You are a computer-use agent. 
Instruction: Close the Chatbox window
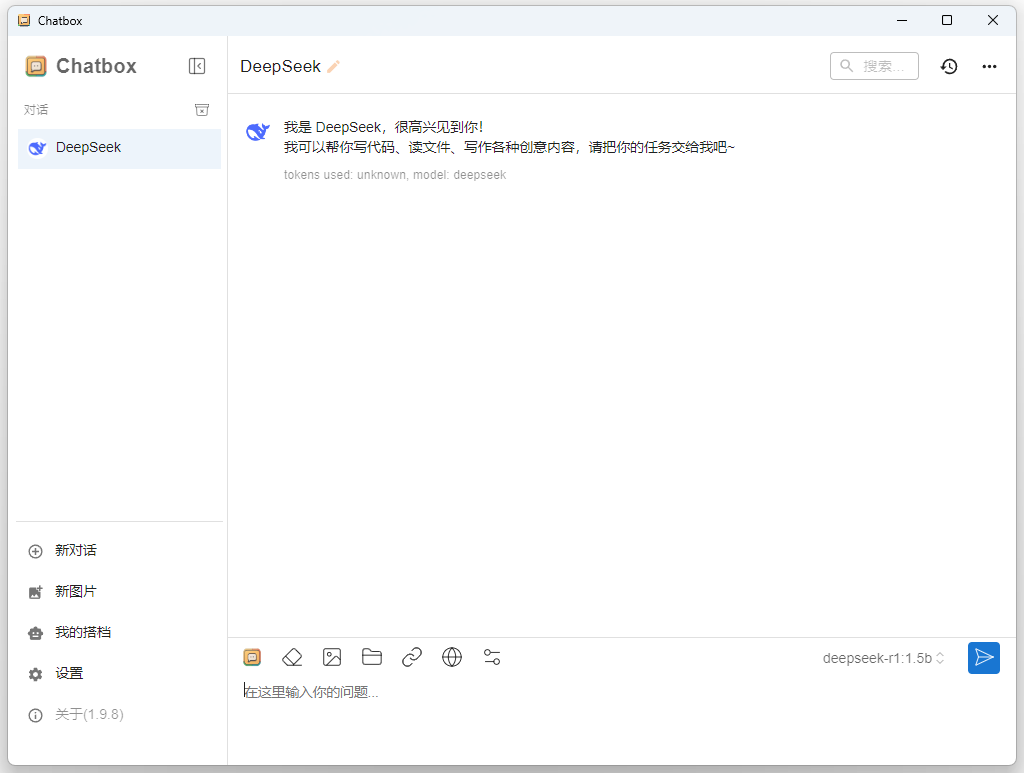[x=993, y=20]
